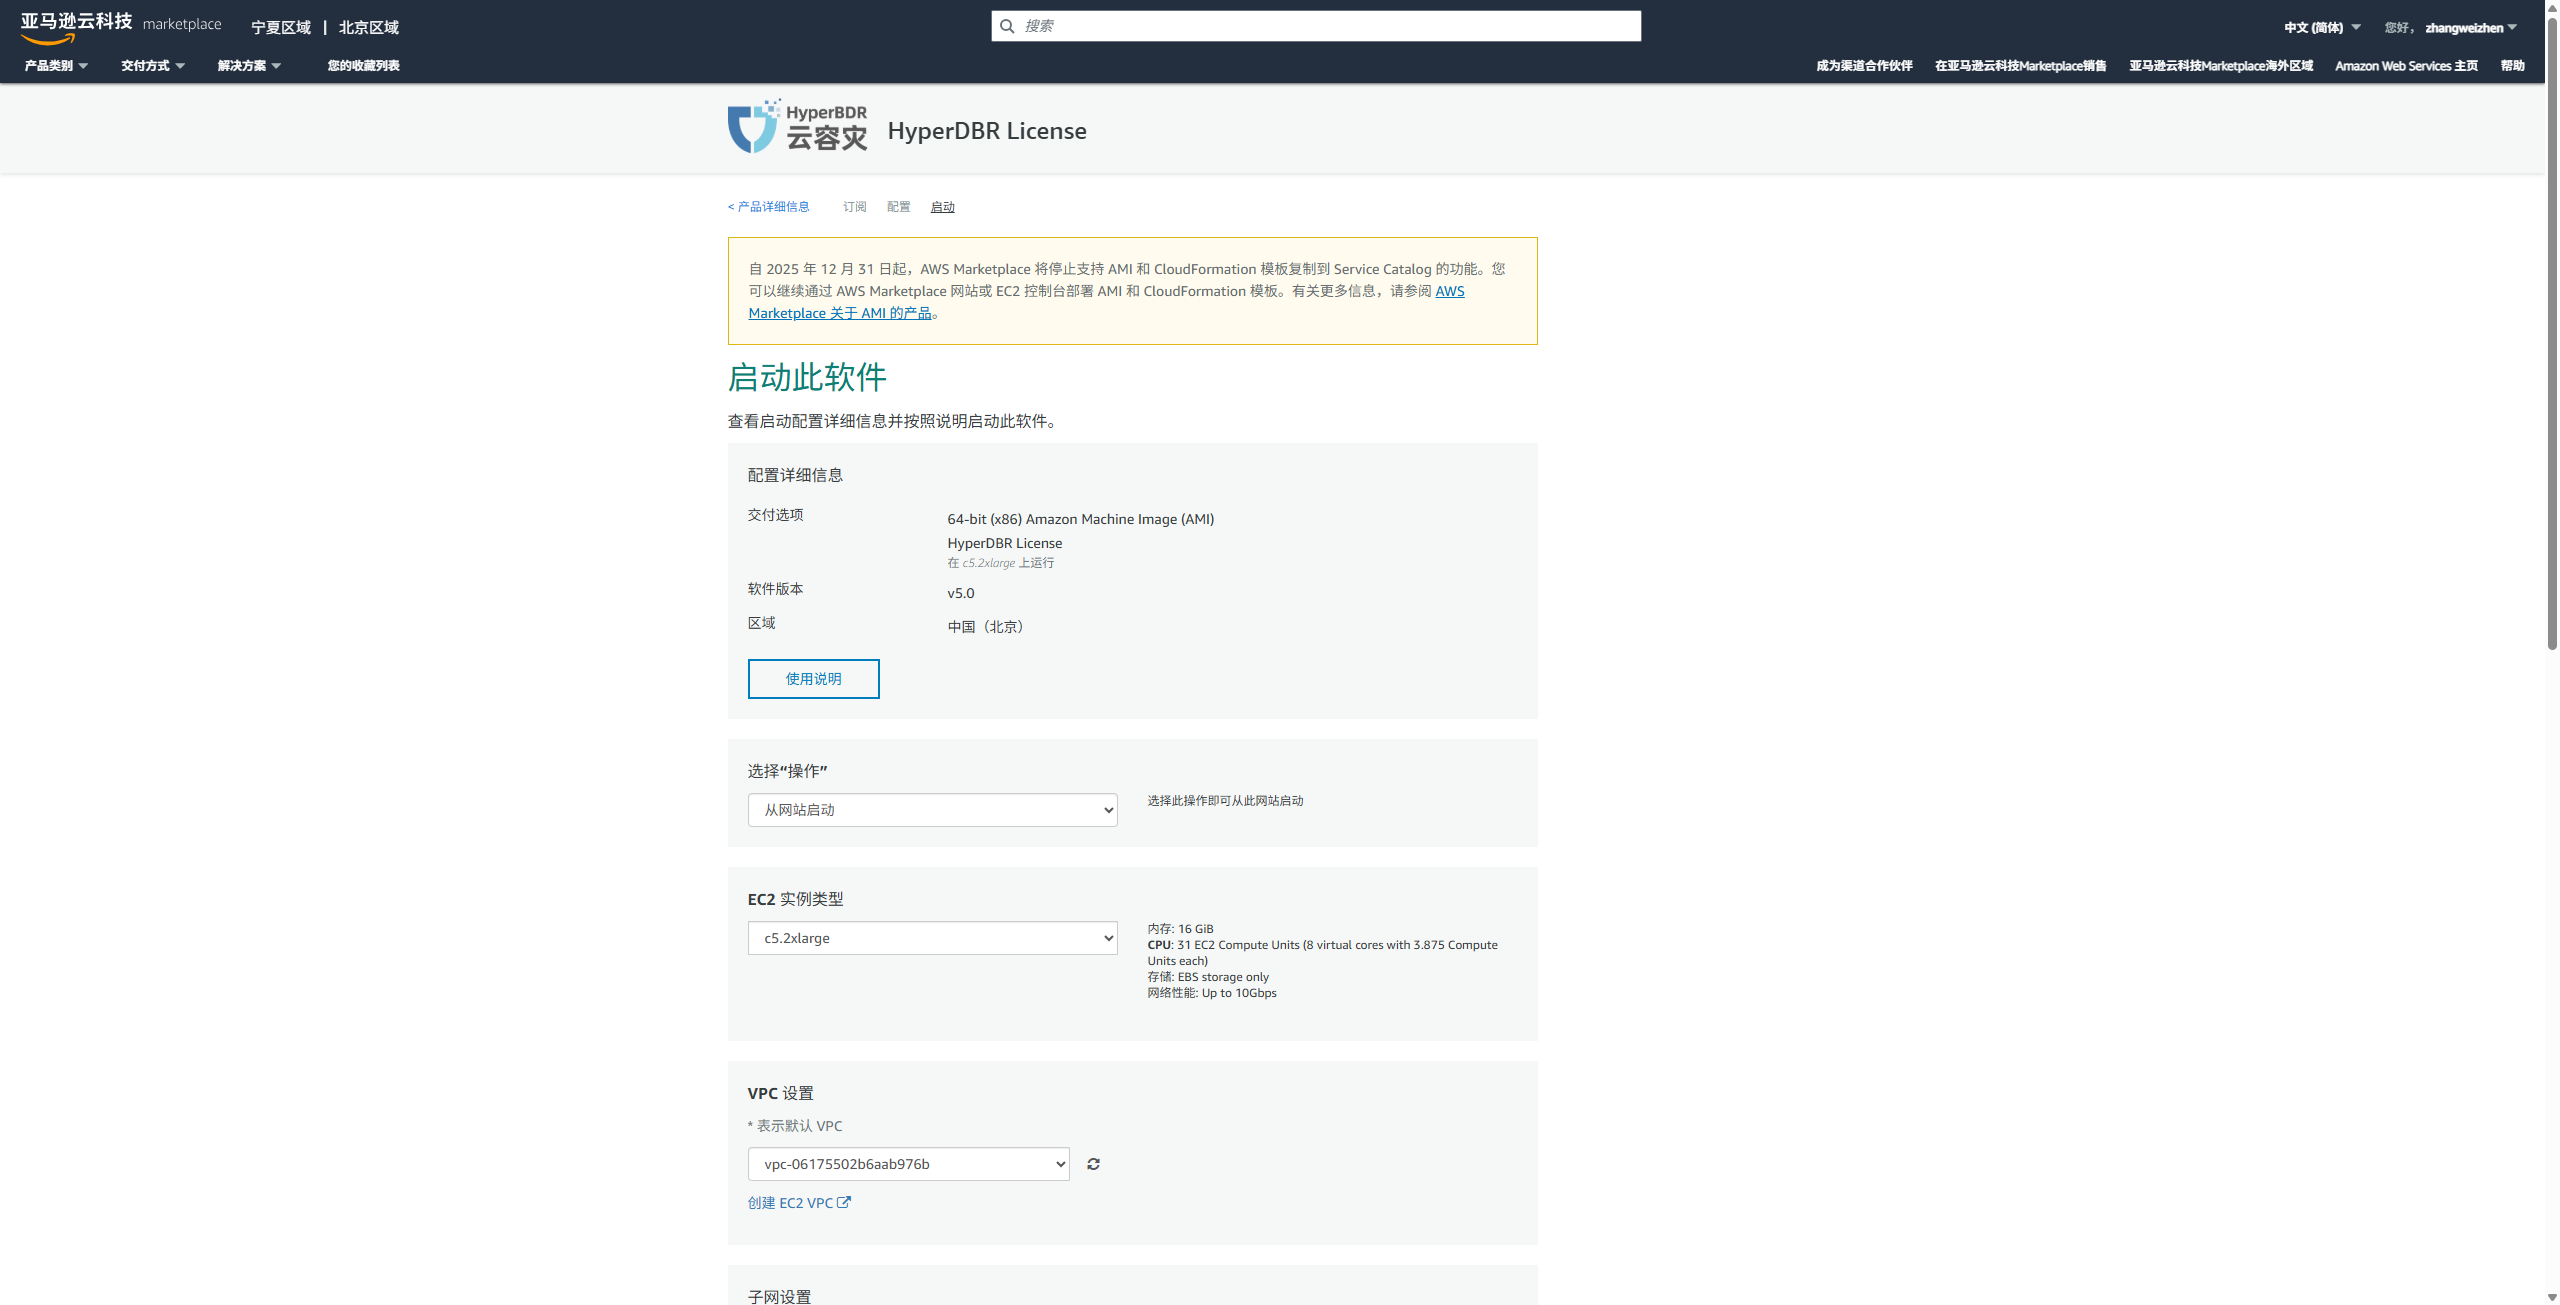This screenshot has width=2560, height=1305.
Task: Click the page vertical scrollbar thumb
Action: click(x=2552, y=335)
